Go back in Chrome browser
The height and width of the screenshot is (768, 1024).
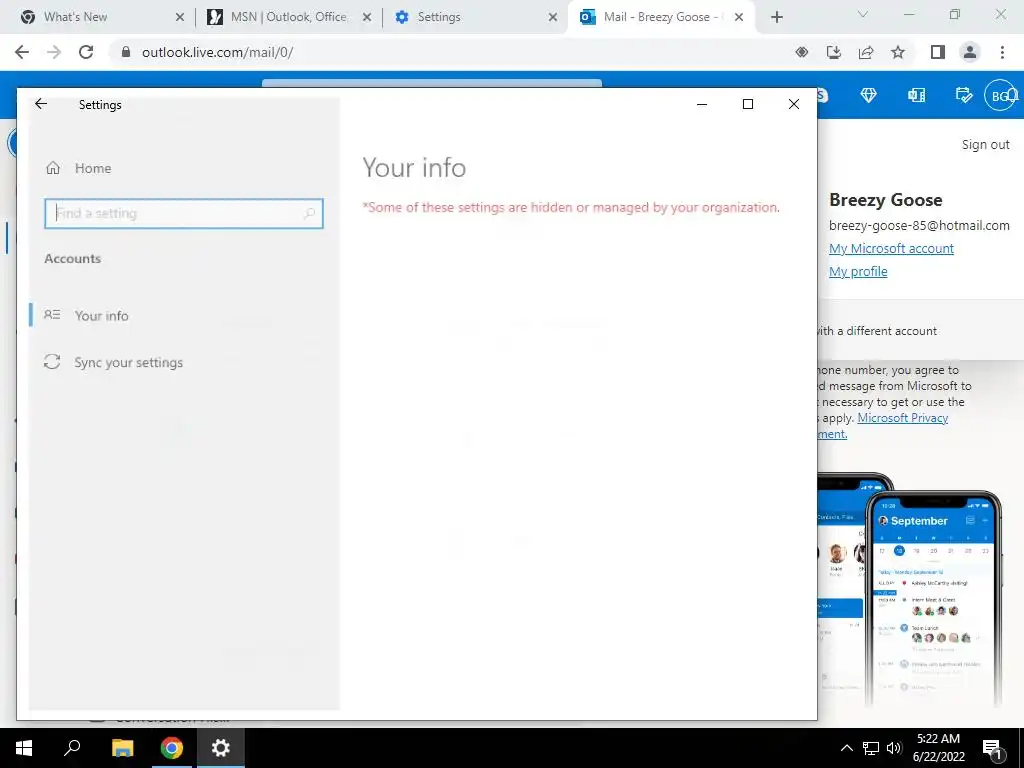tap(22, 52)
